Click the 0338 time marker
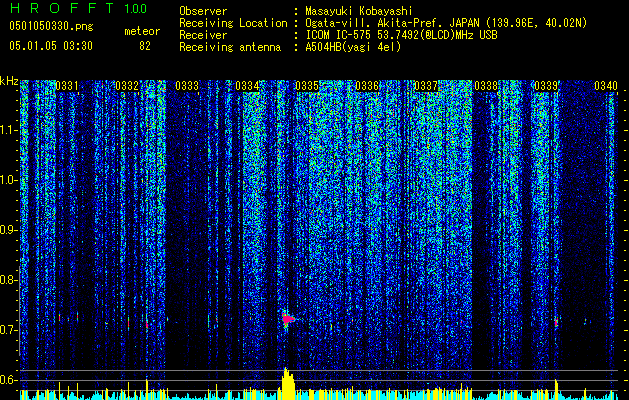 (x=486, y=85)
